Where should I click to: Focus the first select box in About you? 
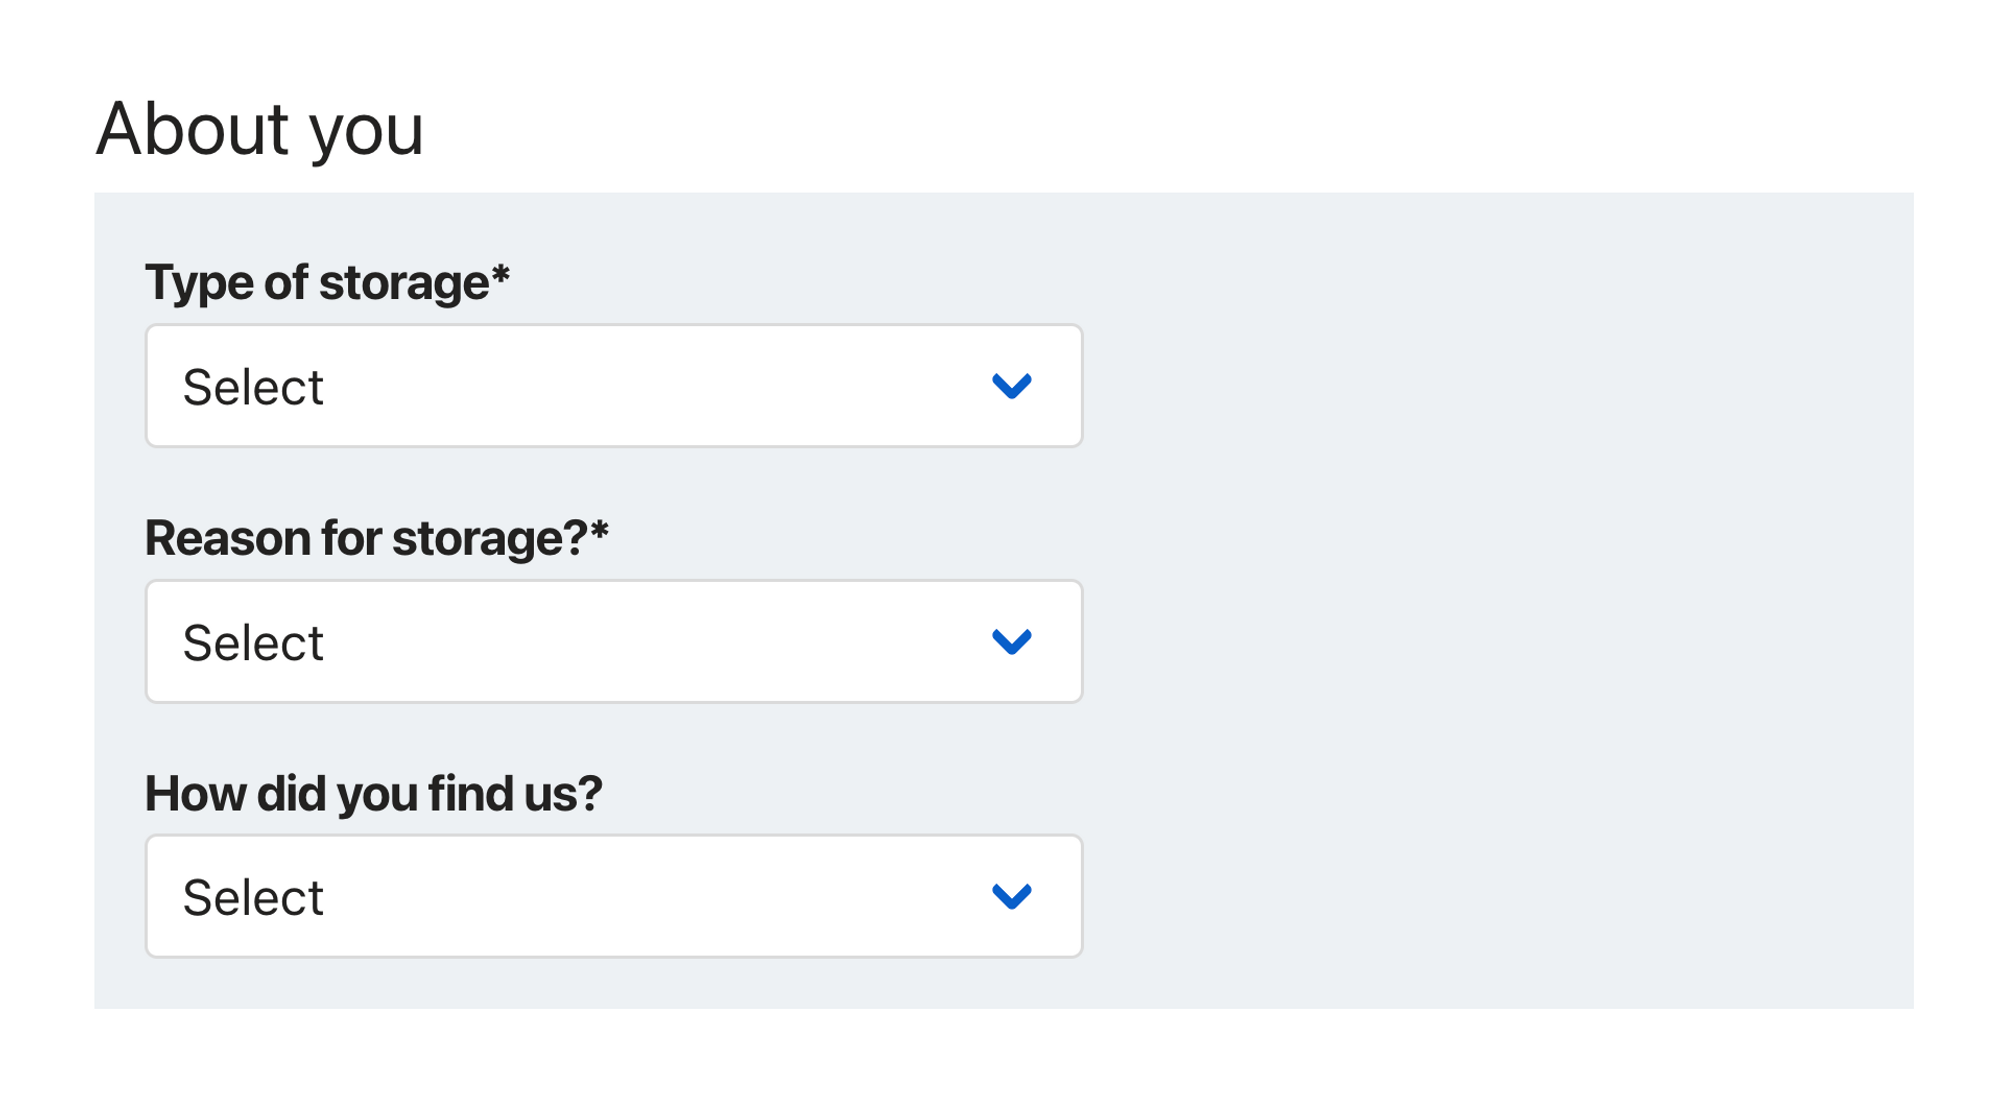[x=613, y=386]
